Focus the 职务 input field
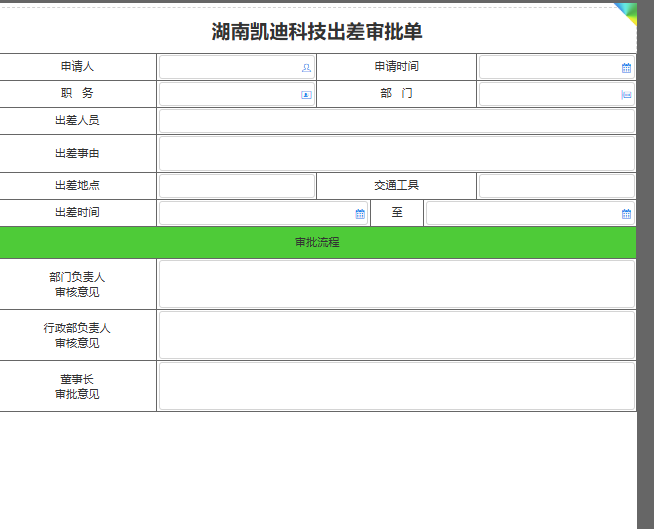Screen dimensions: 654x529 (236, 94)
